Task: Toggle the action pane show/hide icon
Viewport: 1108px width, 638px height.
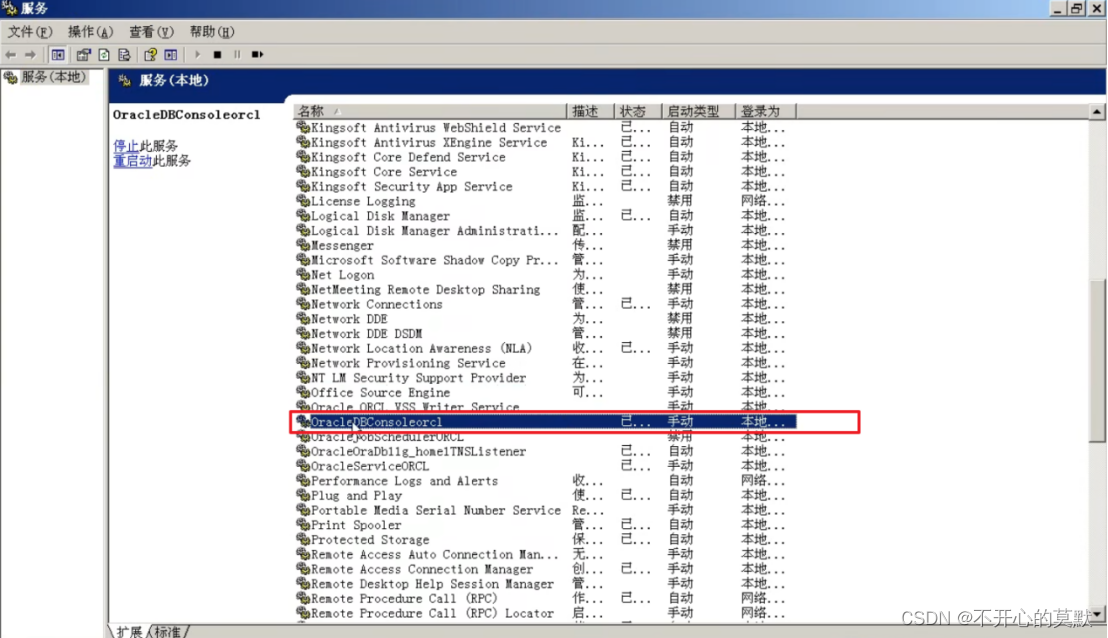Action: pos(171,54)
